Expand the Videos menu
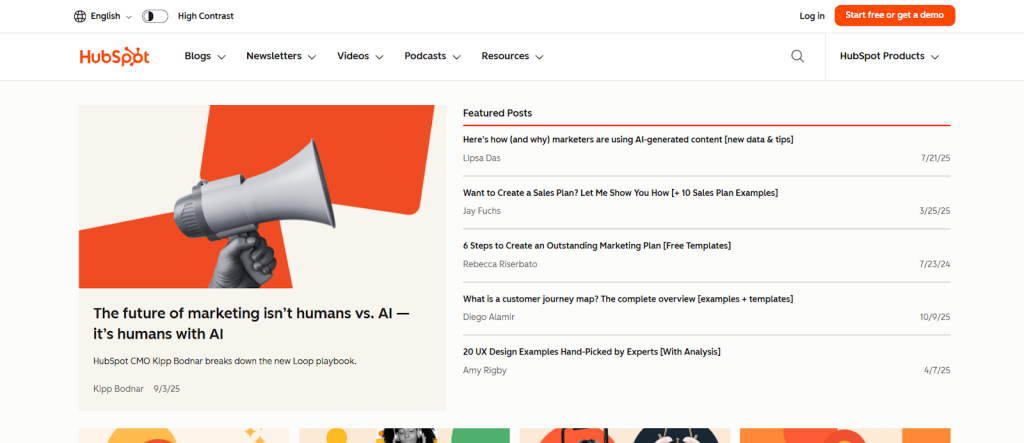1024x443 pixels. (360, 56)
